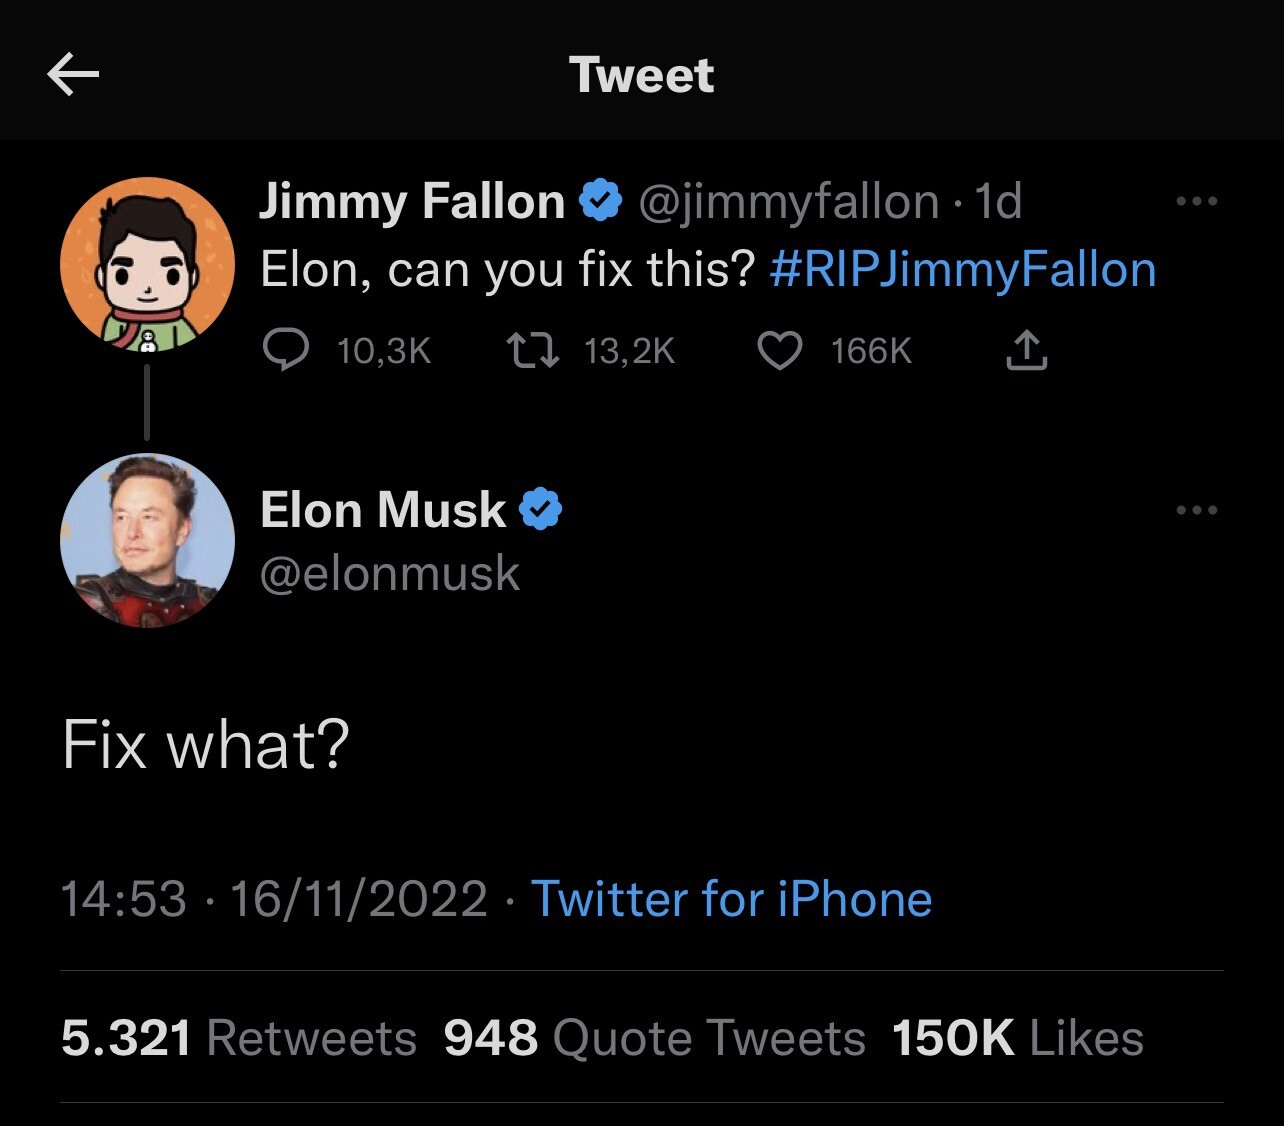Open more options on Elon Musk's tweet

[x=1197, y=511]
